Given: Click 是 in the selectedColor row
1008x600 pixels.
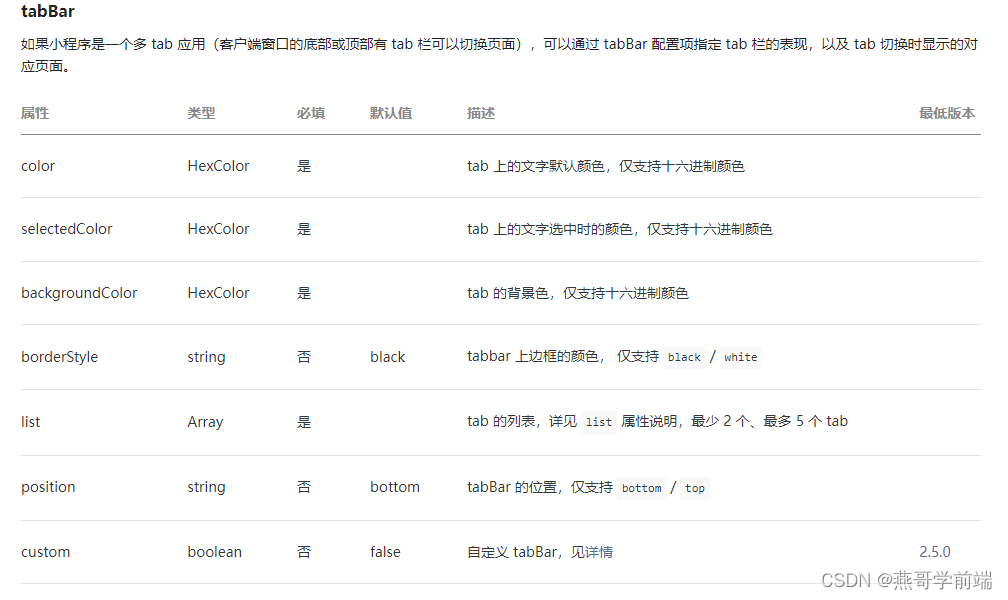Looking at the screenshot, I should 304,229.
